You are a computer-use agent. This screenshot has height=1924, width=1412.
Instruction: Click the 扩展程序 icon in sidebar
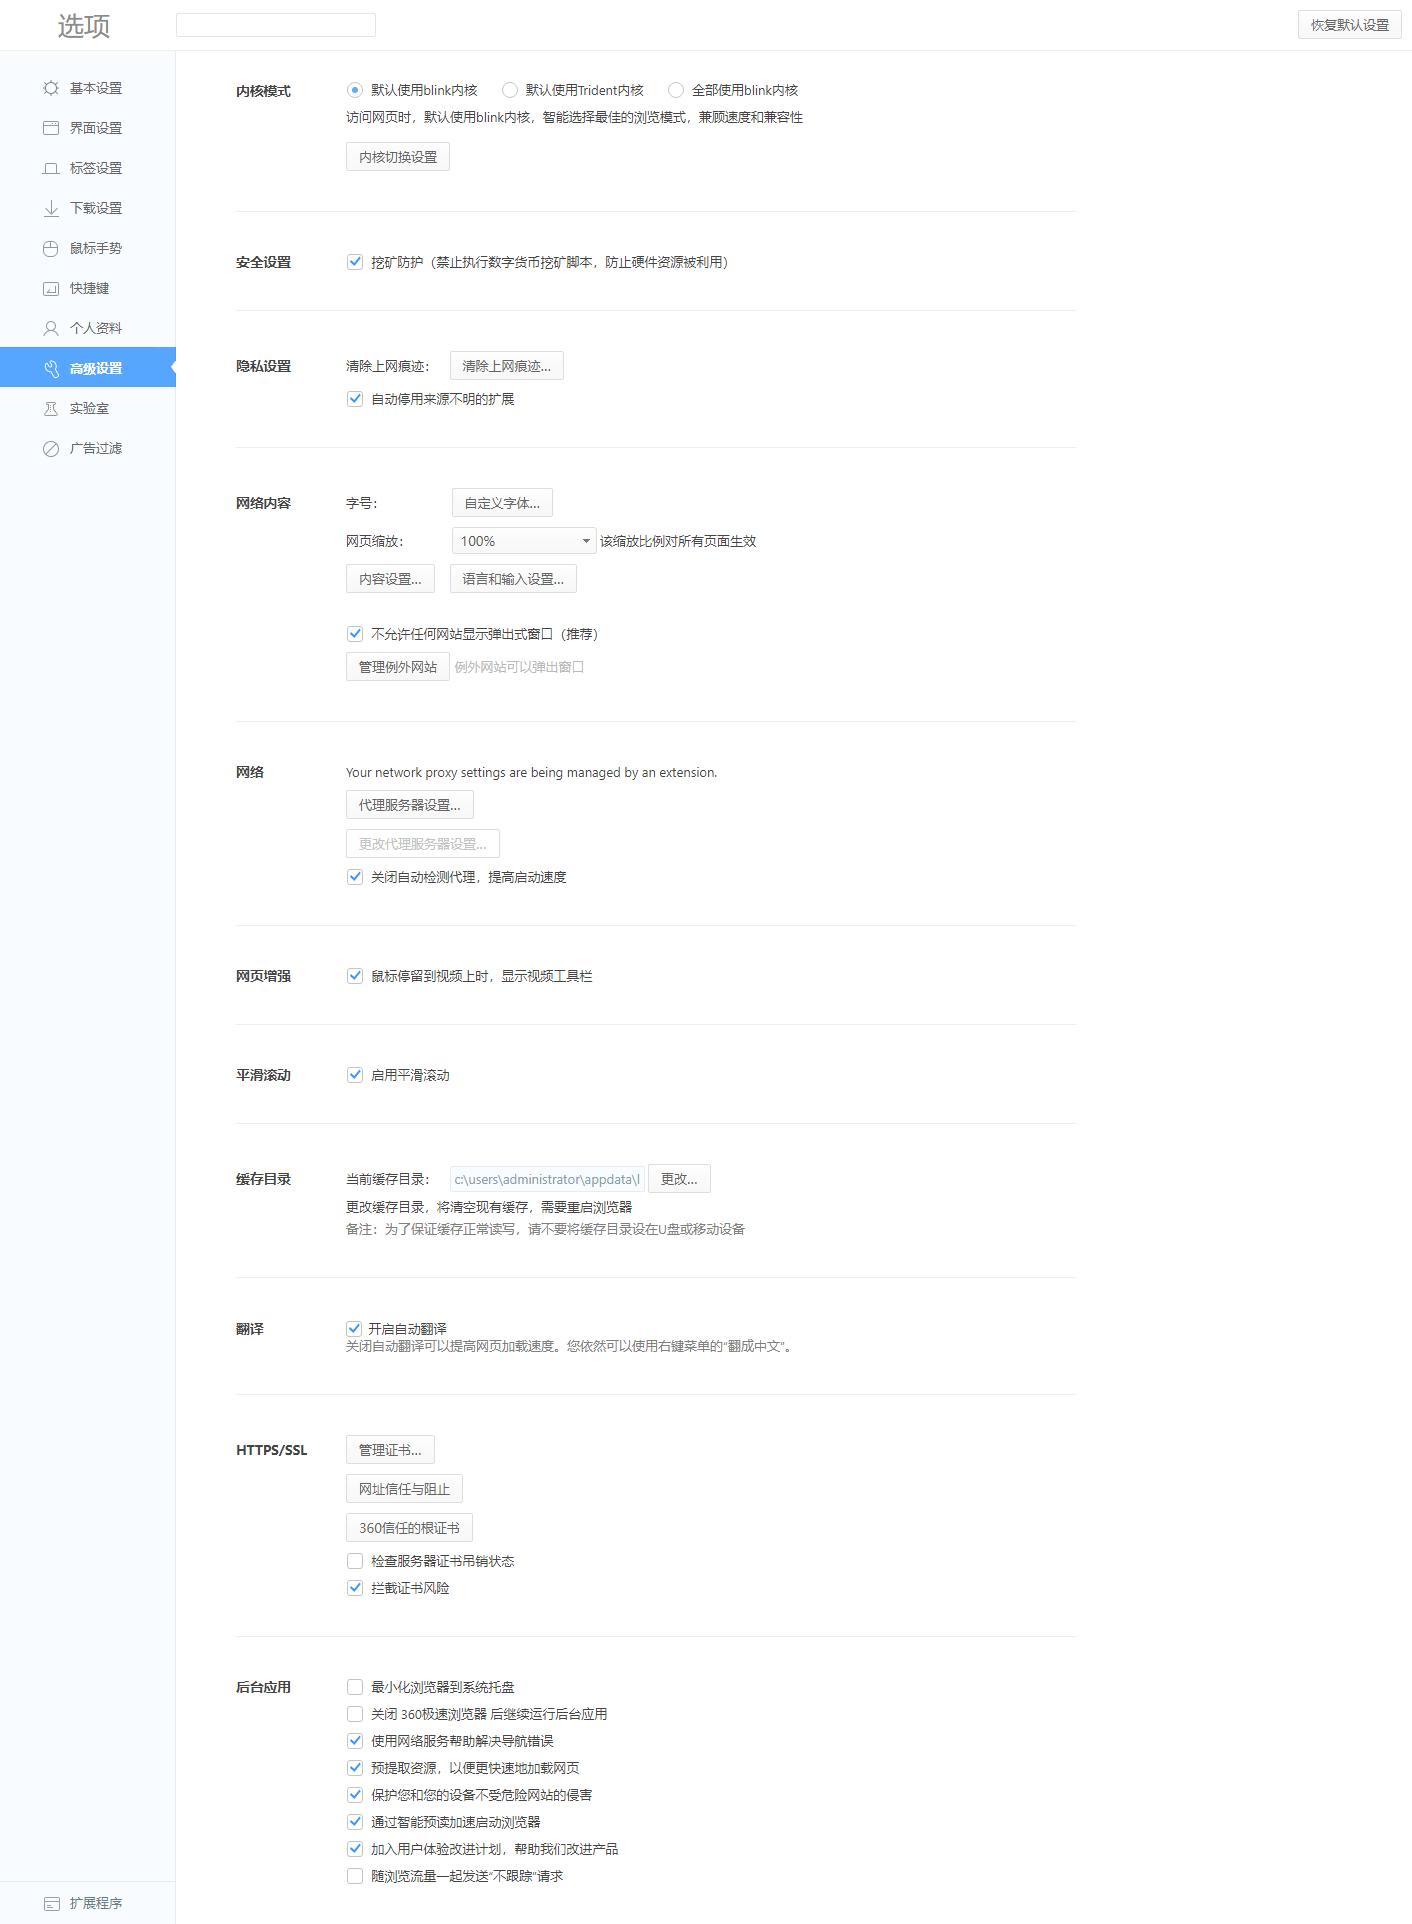(51, 1903)
